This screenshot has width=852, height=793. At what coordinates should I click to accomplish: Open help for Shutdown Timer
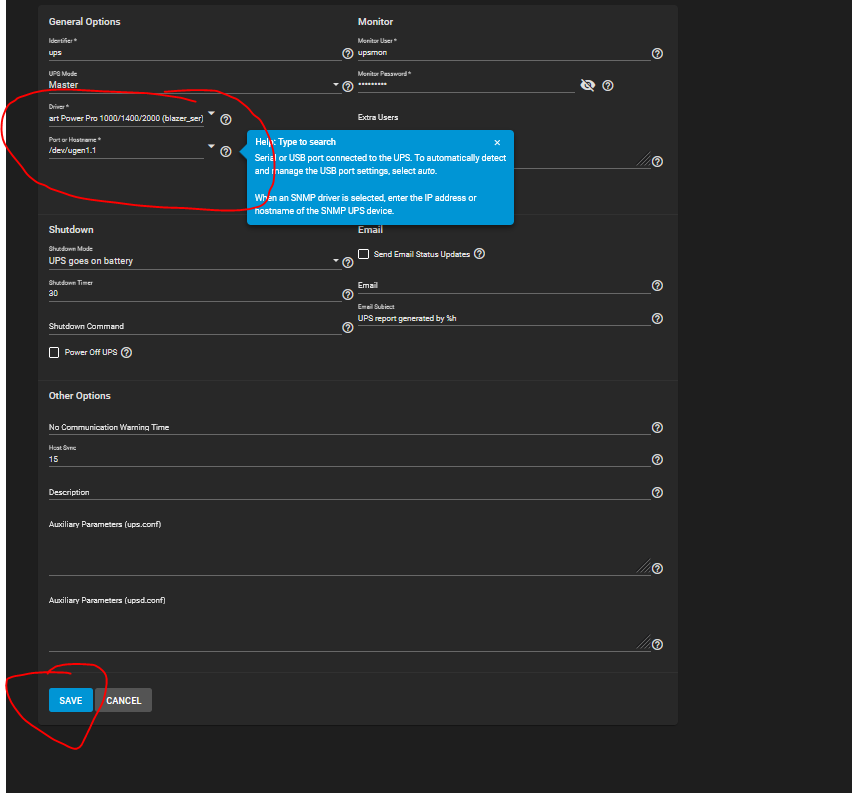tap(348, 295)
